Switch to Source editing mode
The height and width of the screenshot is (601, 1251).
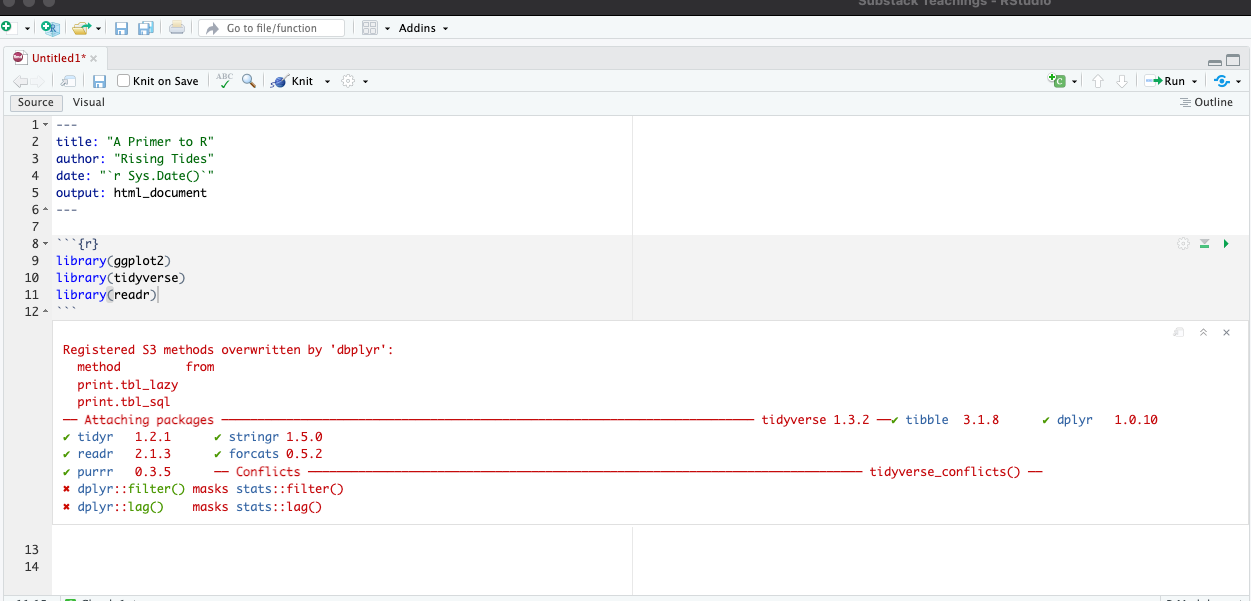pyautogui.click(x=36, y=102)
